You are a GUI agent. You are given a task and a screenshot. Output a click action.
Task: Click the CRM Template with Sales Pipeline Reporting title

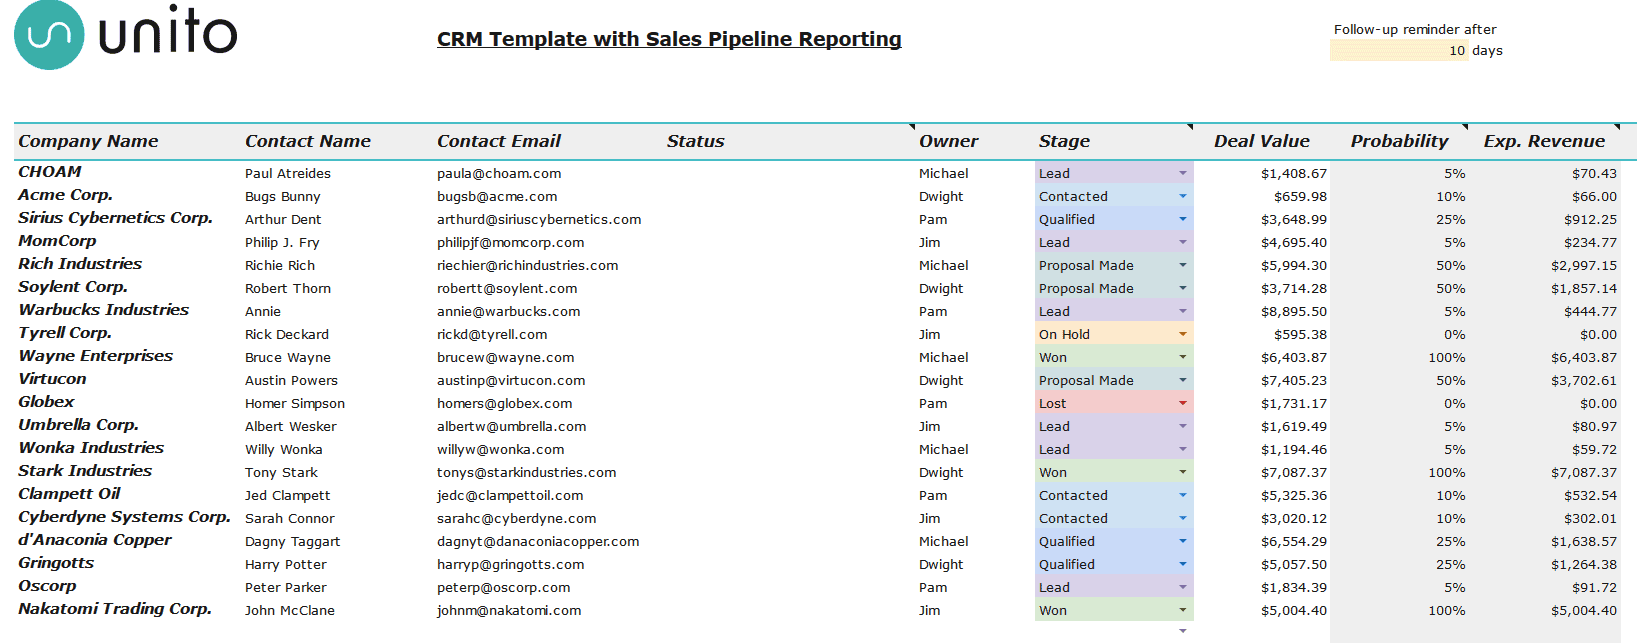669,39
